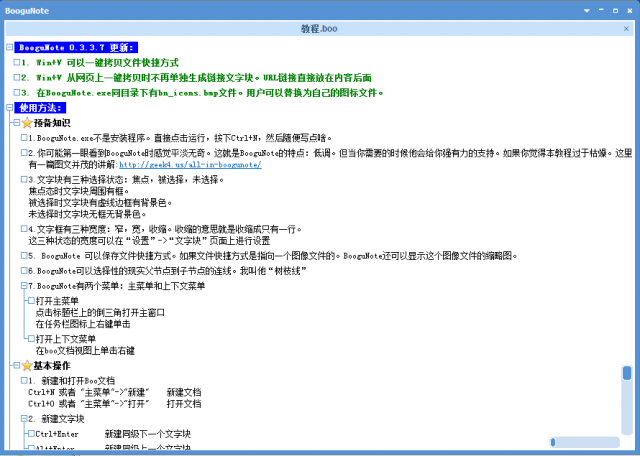Screen dimensions: 640x456
Task: Collapse item 7 about two menus
Action: tap(24, 286)
